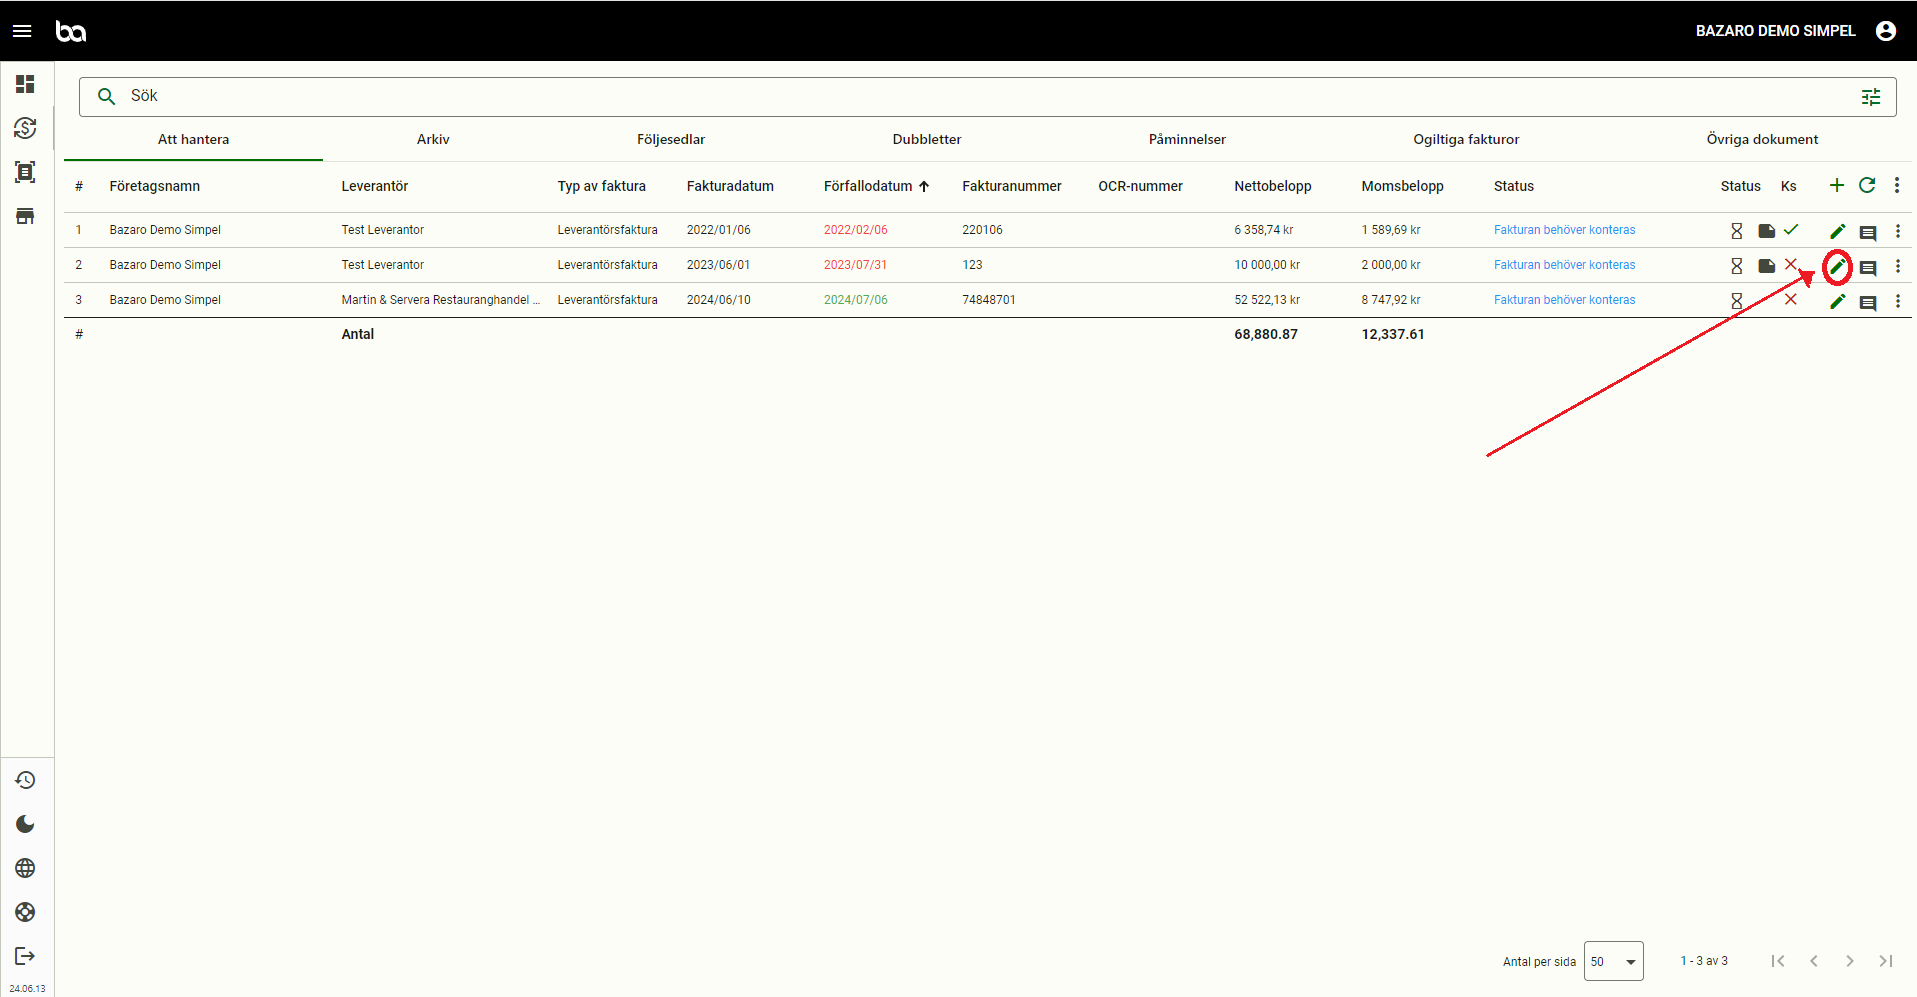Go to the Övriga dokument tab

click(1762, 140)
